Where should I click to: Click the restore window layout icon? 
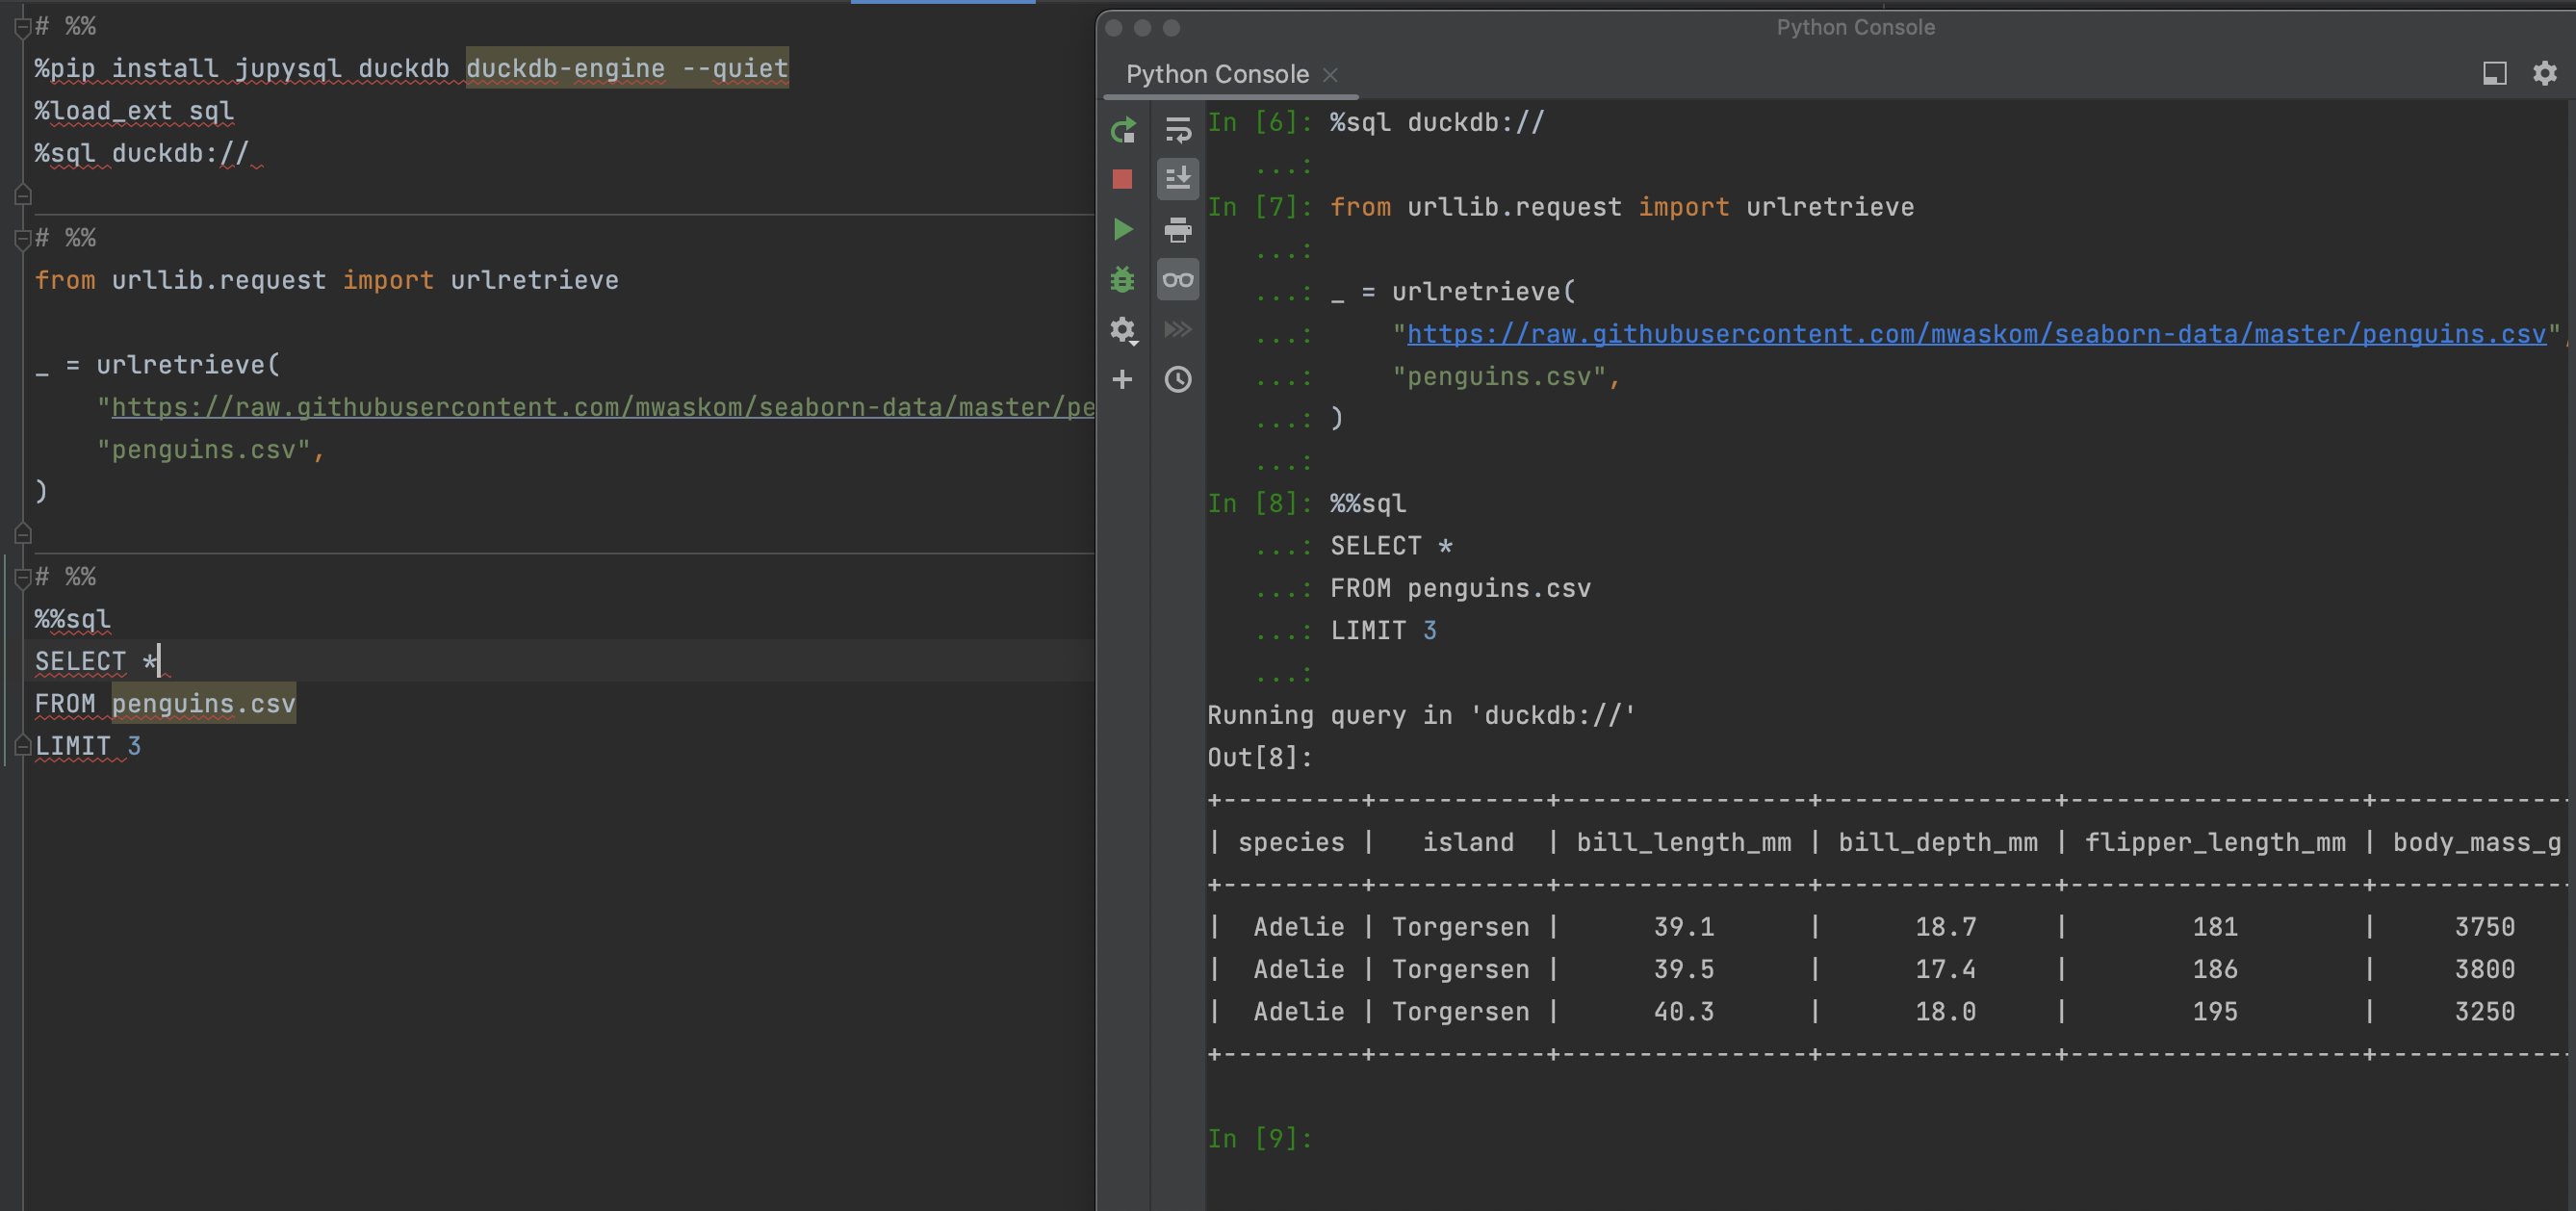tap(2494, 73)
